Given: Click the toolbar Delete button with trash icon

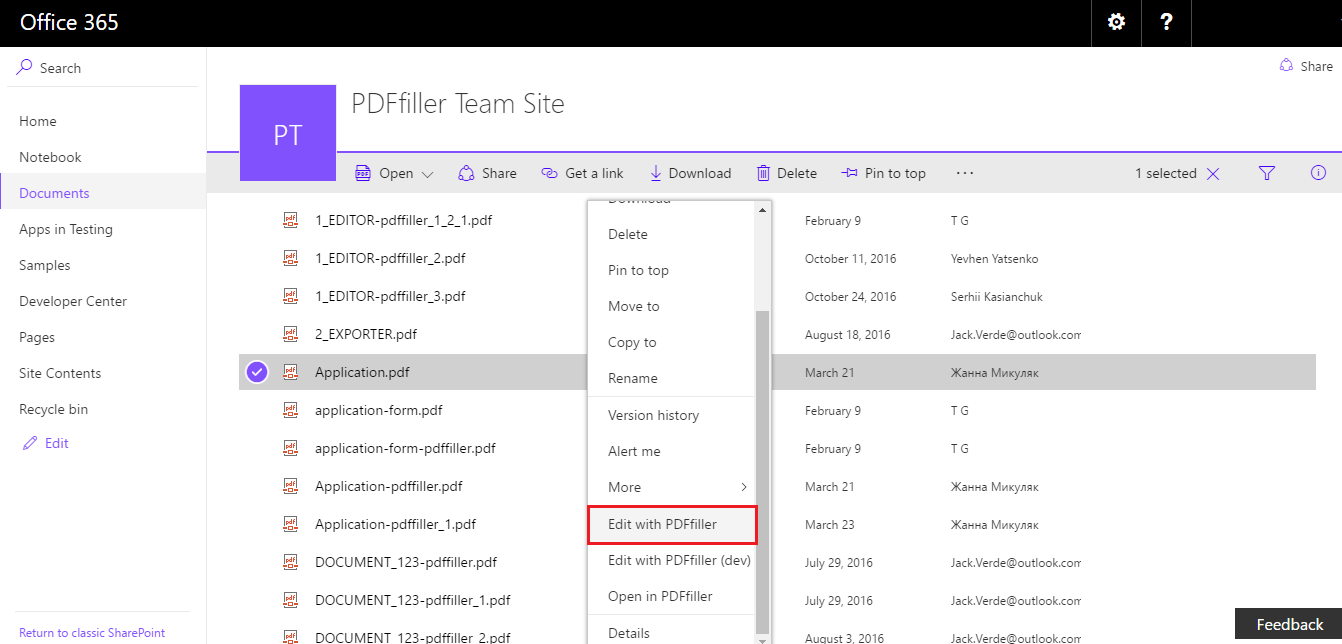Looking at the screenshot, I should coord(787,173).
